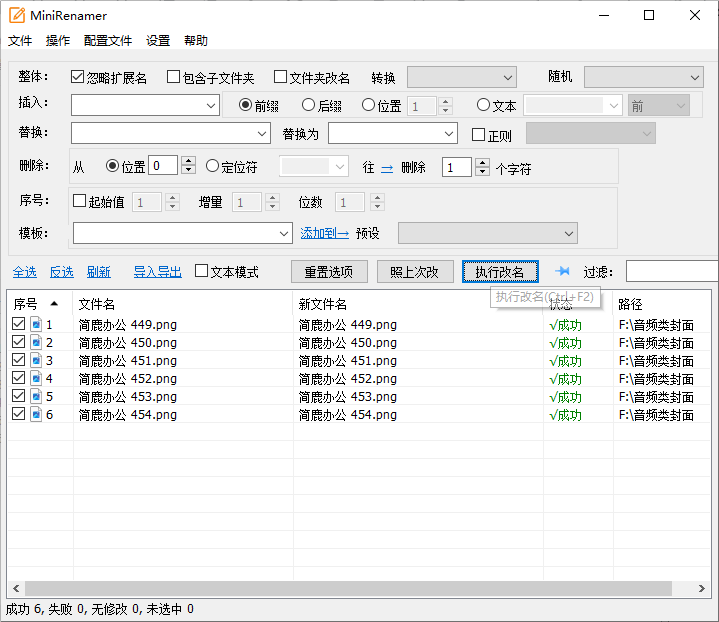Select the insert 位置 radio button
The height and width of the screenshot is (622, 719).
[x=368, y=105]
